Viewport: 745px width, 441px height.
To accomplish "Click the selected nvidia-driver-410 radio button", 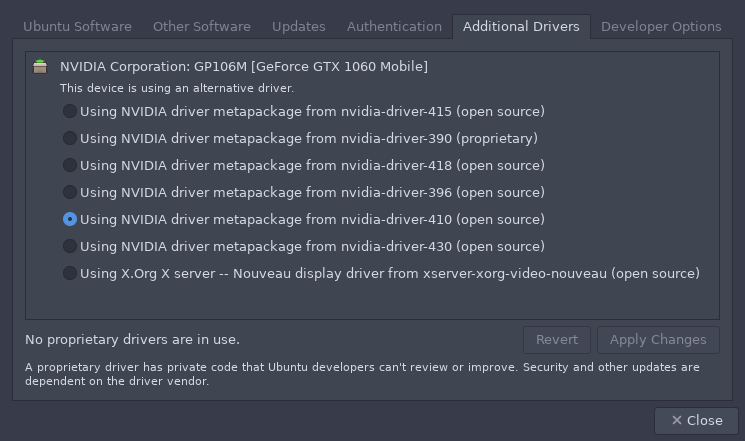I will click(70, 219).
